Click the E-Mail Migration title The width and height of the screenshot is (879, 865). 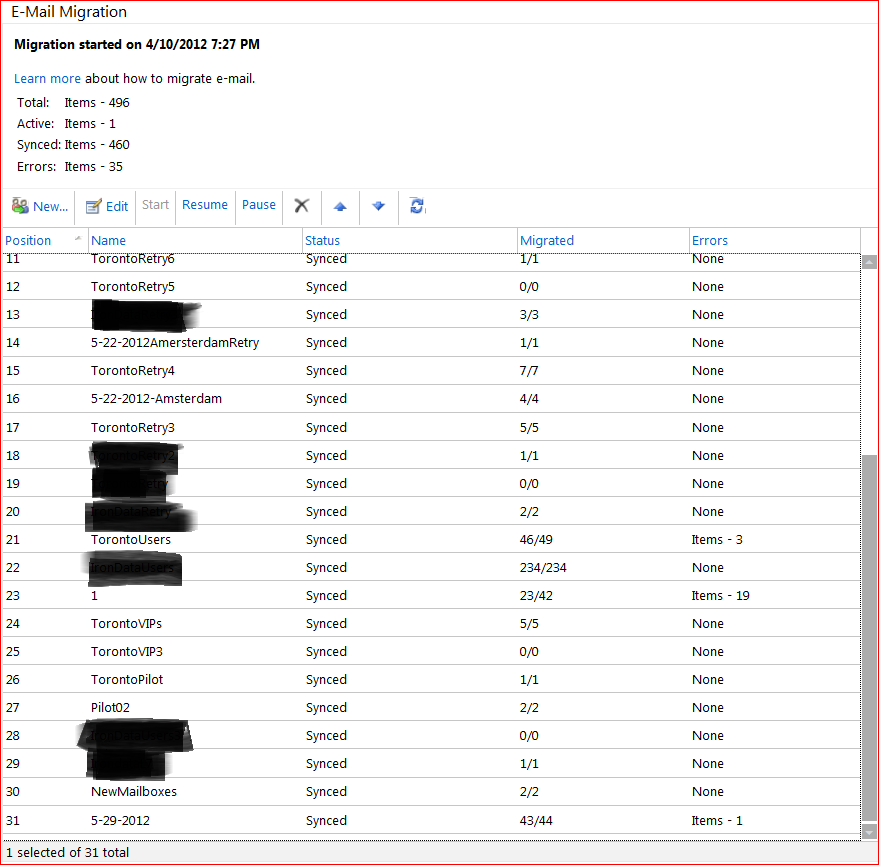(x=69, y=12)
